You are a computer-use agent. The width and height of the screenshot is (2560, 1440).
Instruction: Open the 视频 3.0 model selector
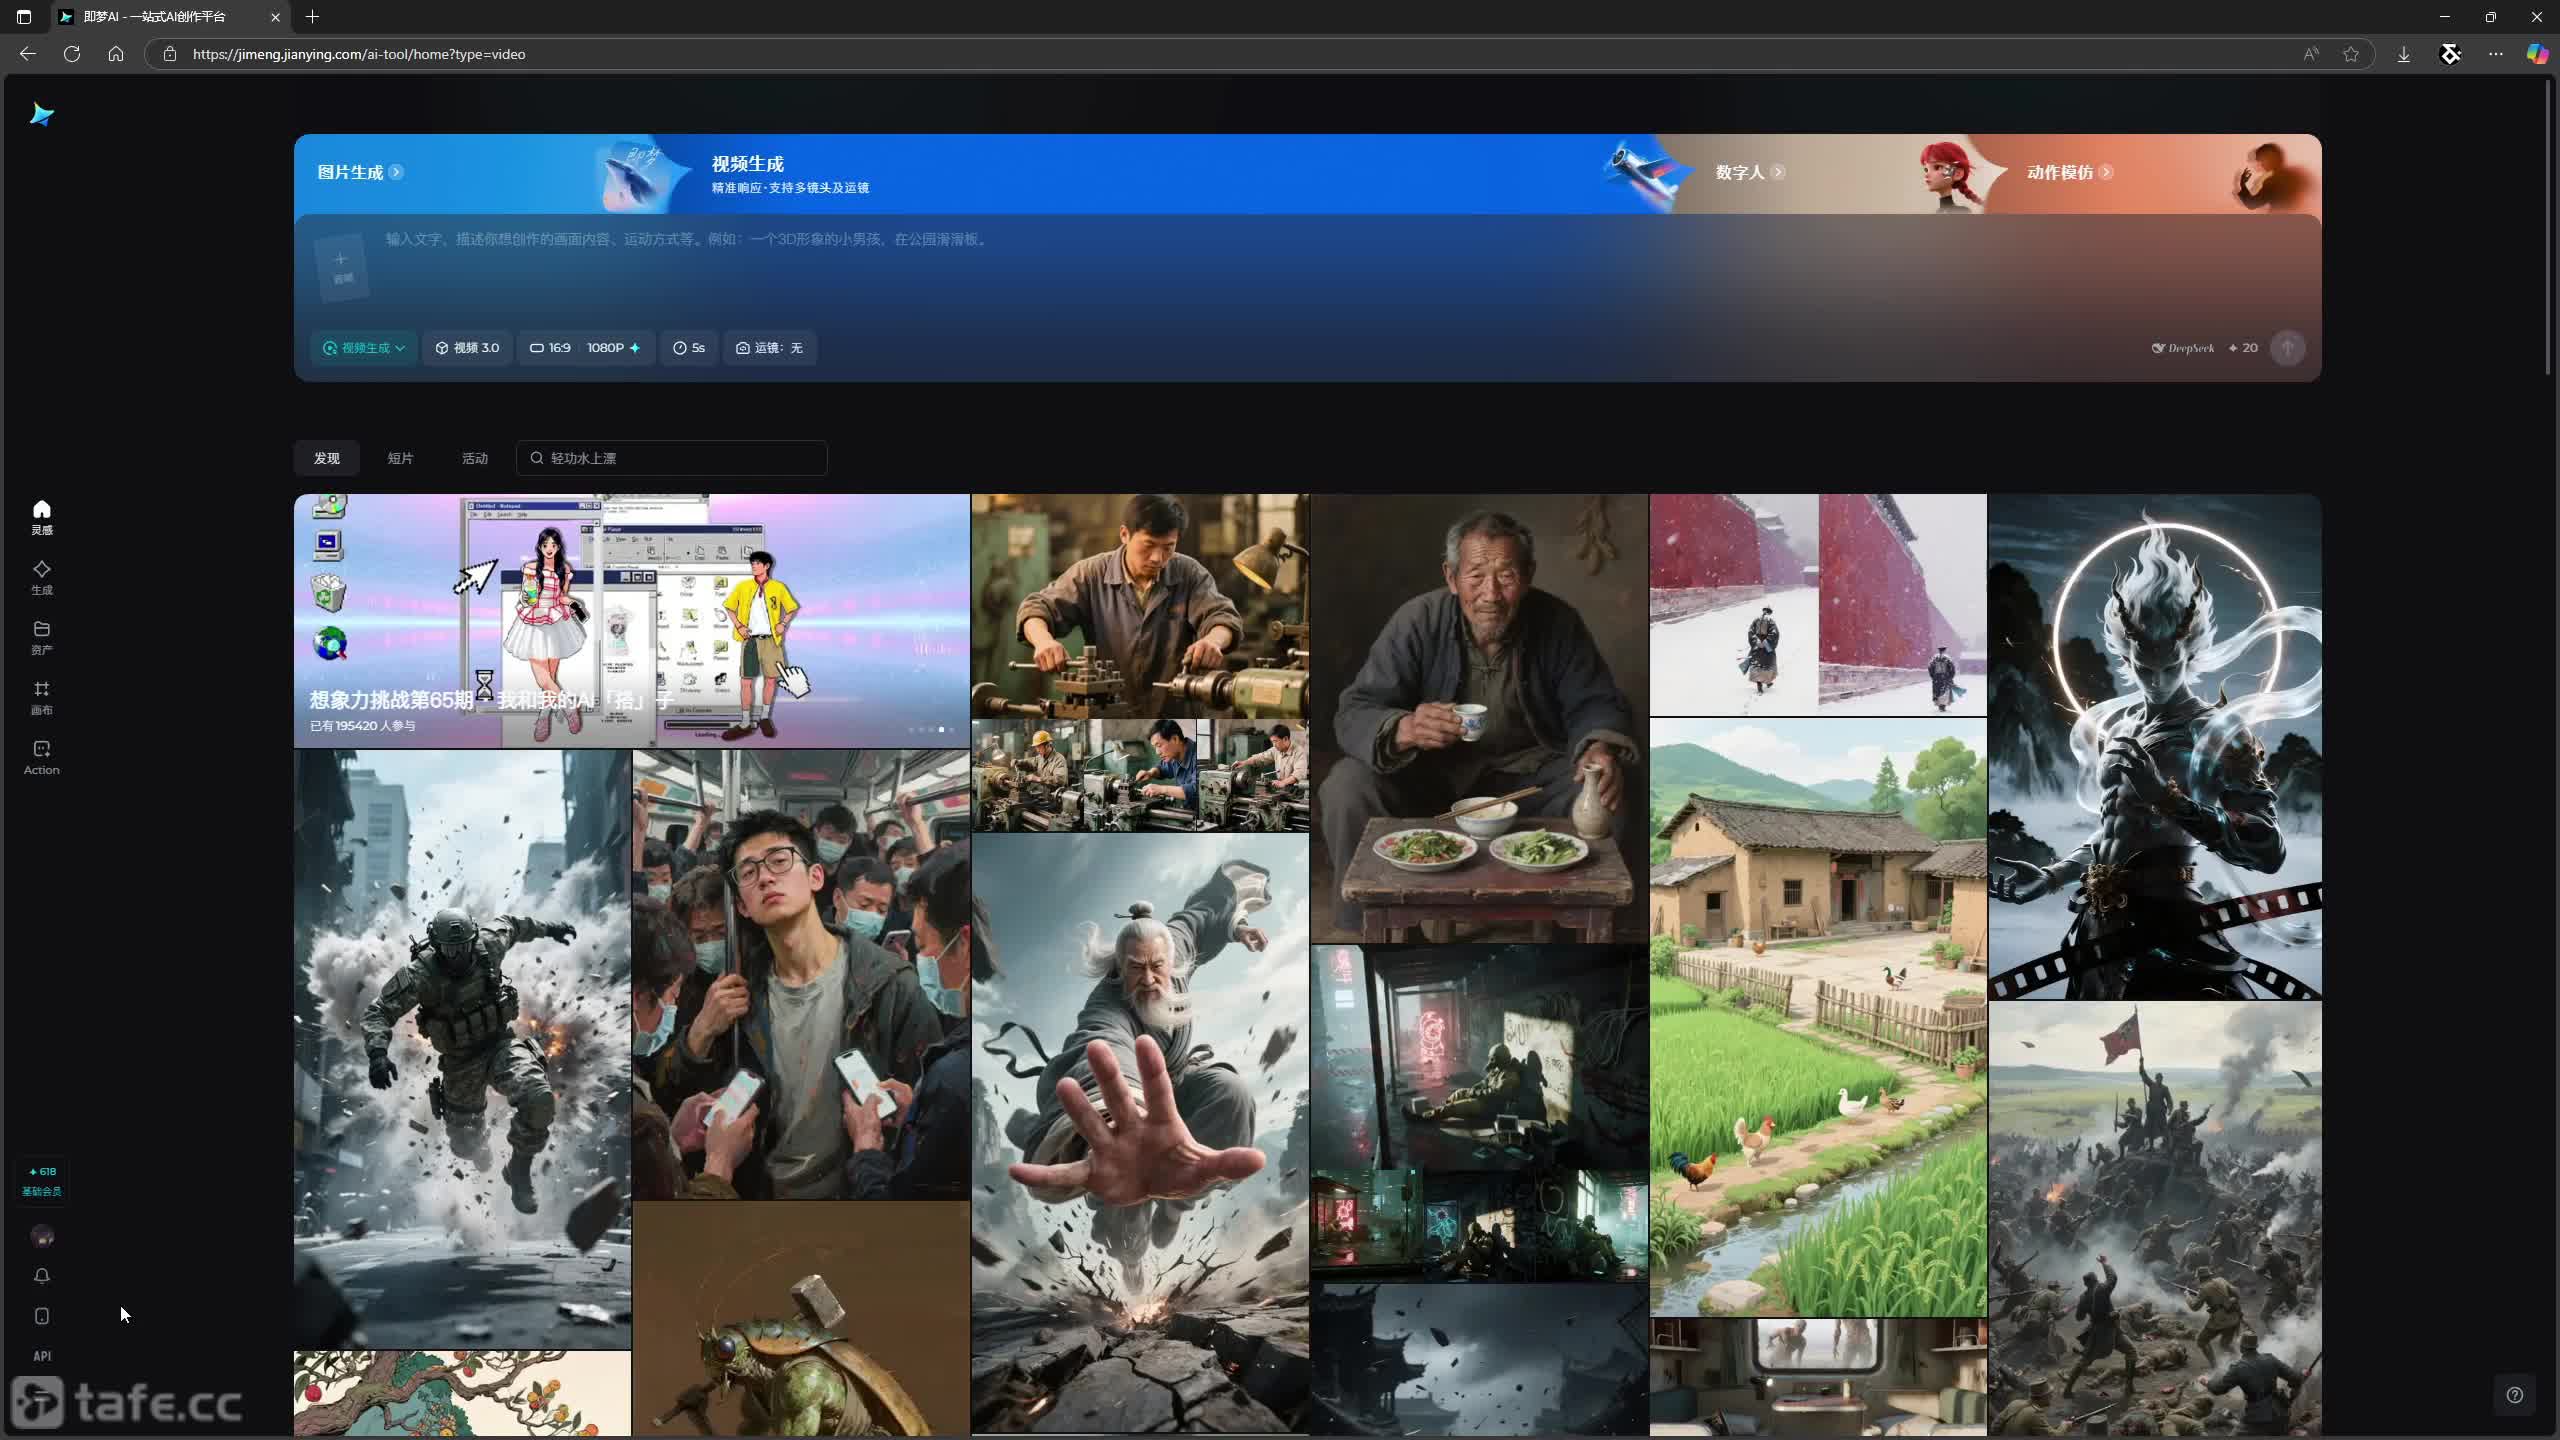(467, 348)
